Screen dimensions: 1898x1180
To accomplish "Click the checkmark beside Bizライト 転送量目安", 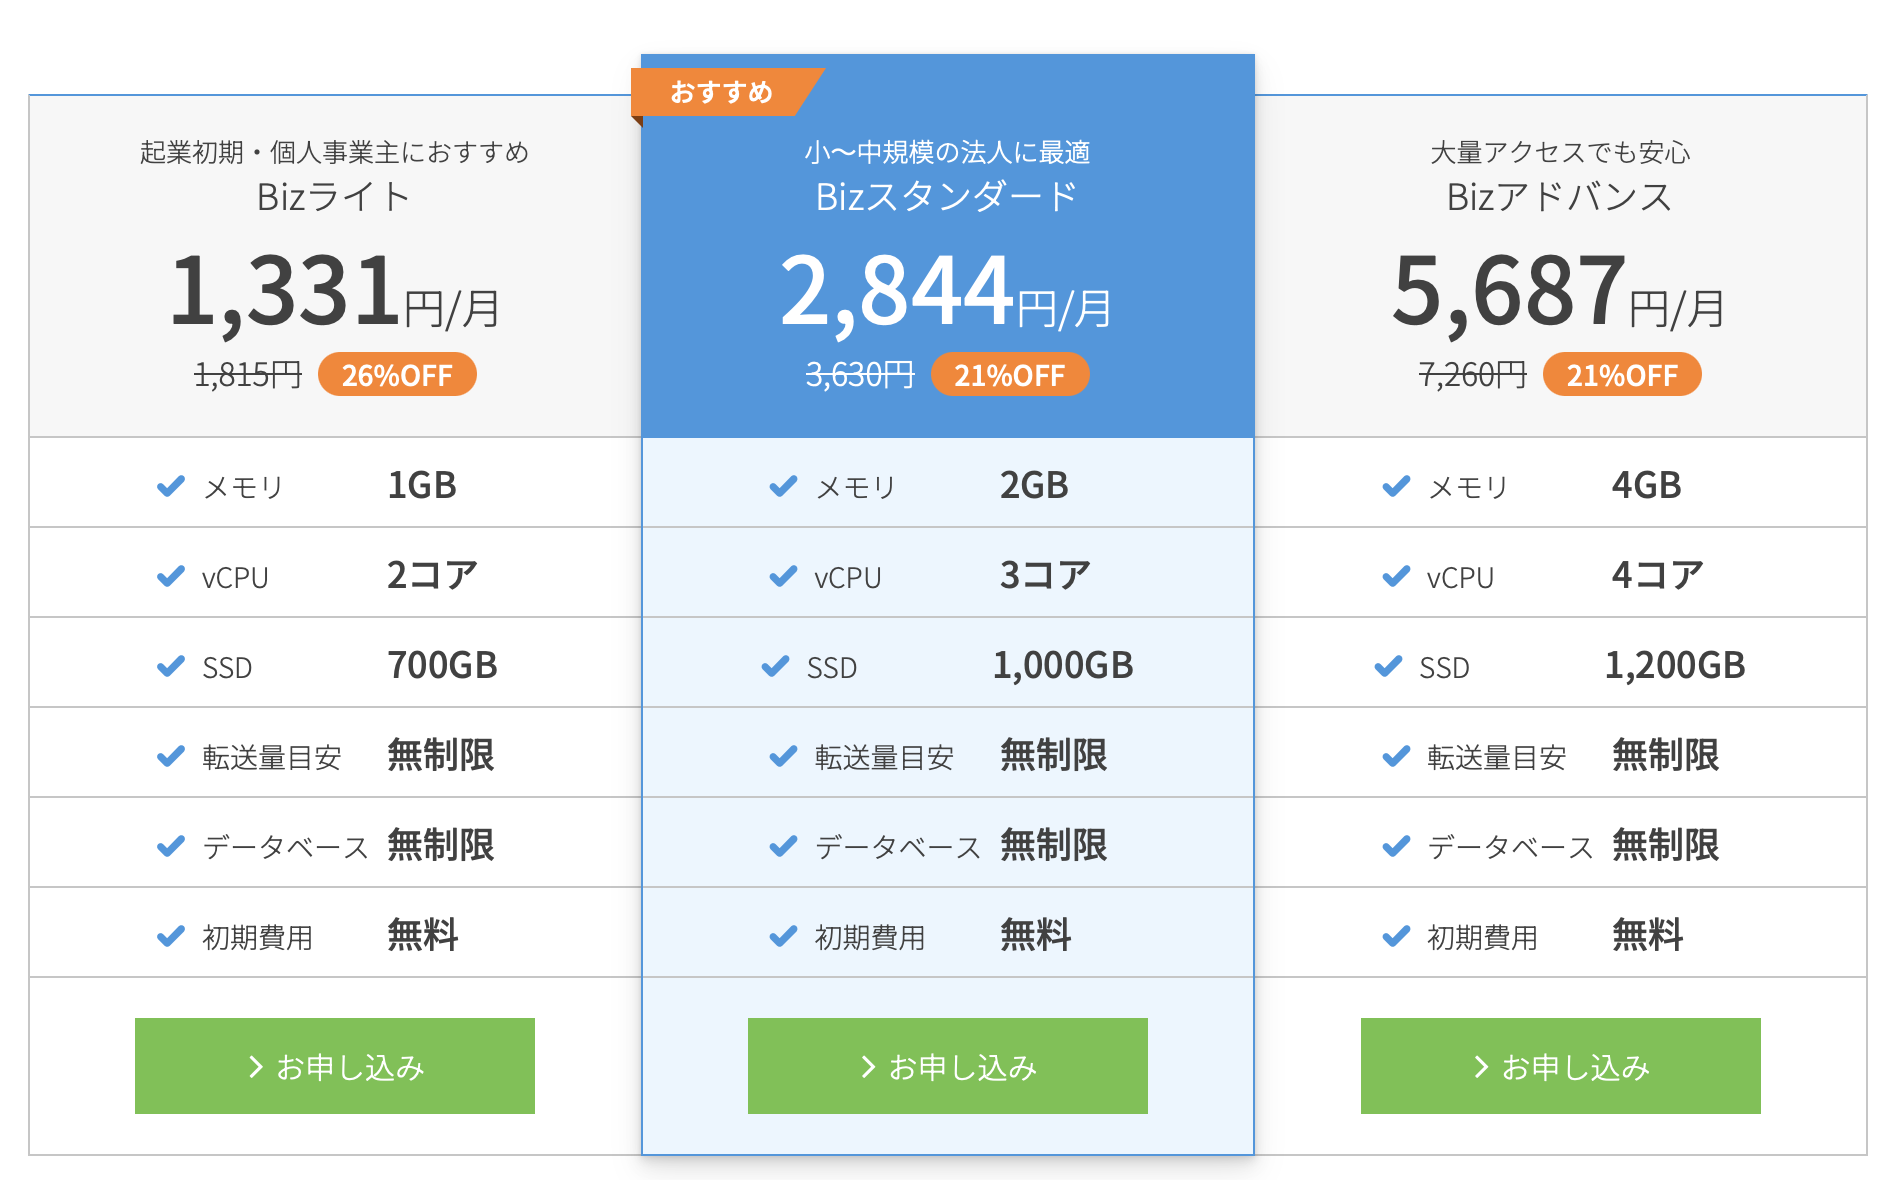I will (x=171, y=756).
